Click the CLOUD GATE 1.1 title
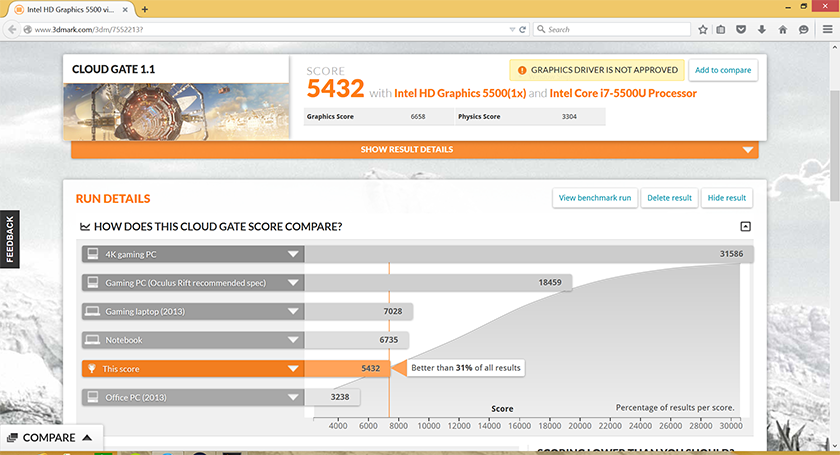The width and height of the screenshot is (840, 455). point(114,70)
